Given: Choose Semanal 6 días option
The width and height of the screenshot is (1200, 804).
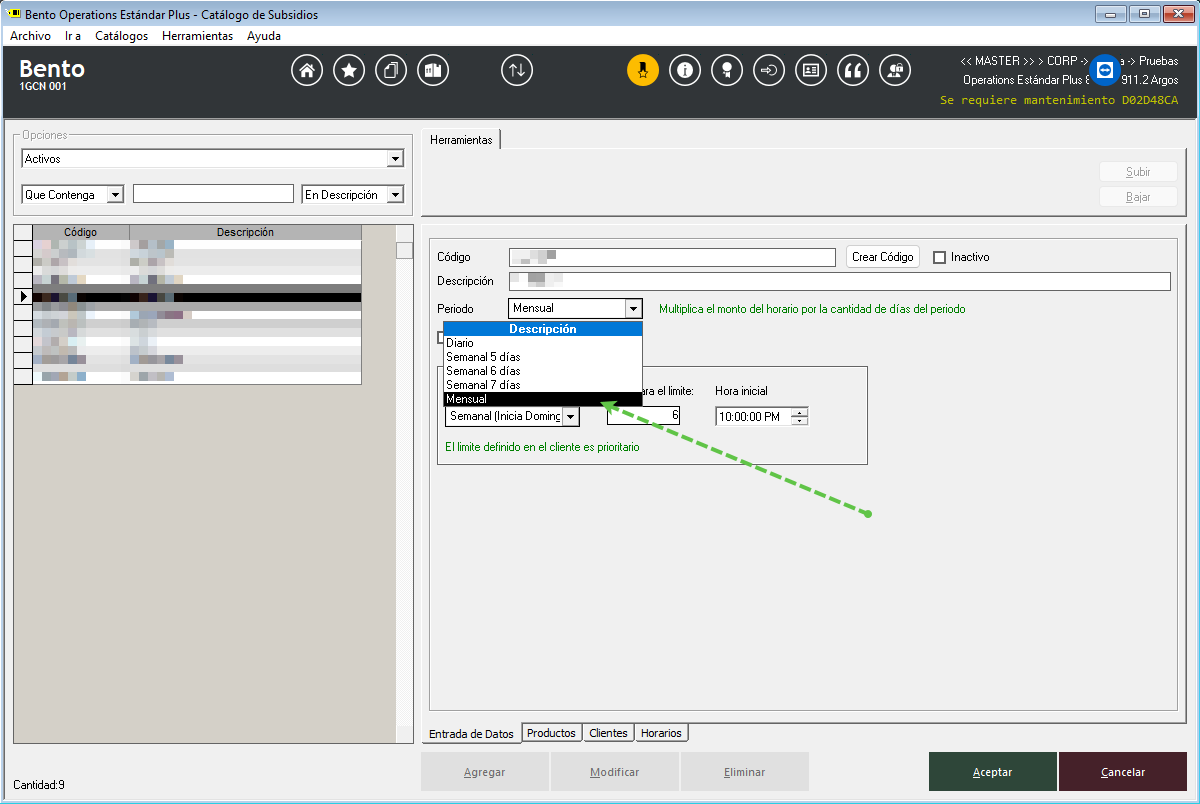Looking at the screenshot, I should click(x=542, y=371).
